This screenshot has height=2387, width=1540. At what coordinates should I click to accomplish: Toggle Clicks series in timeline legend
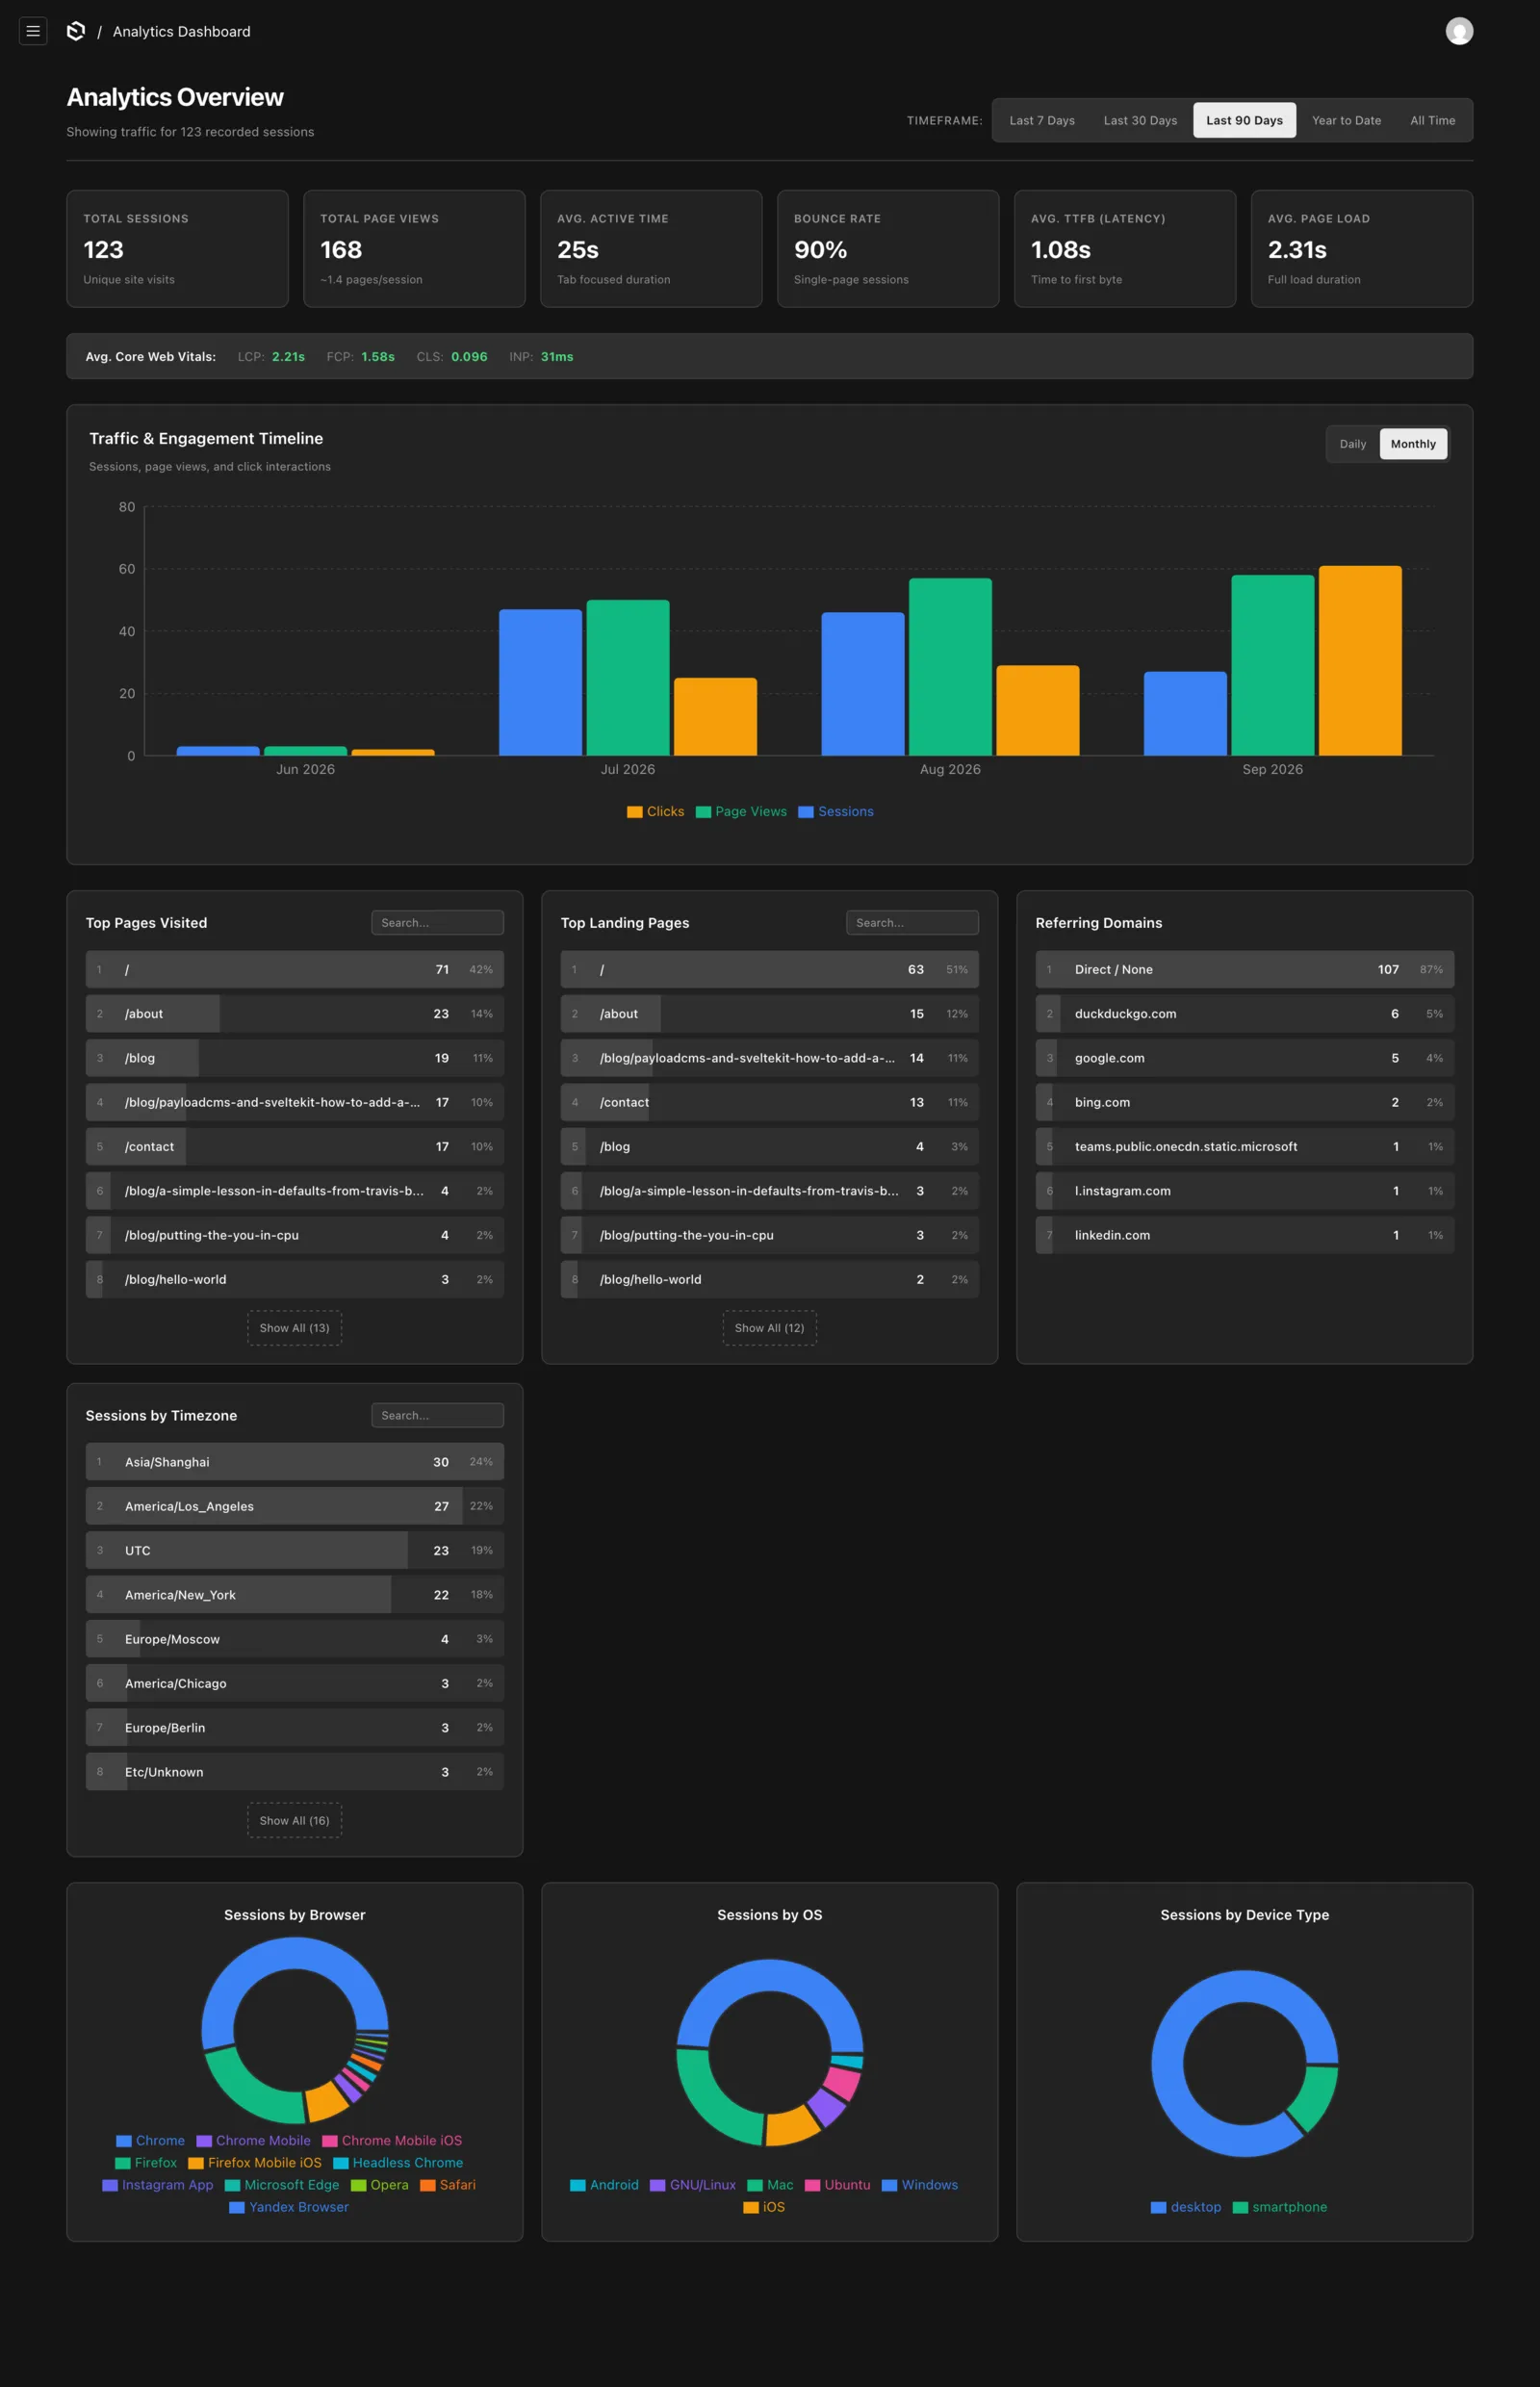tap(655, 811)
